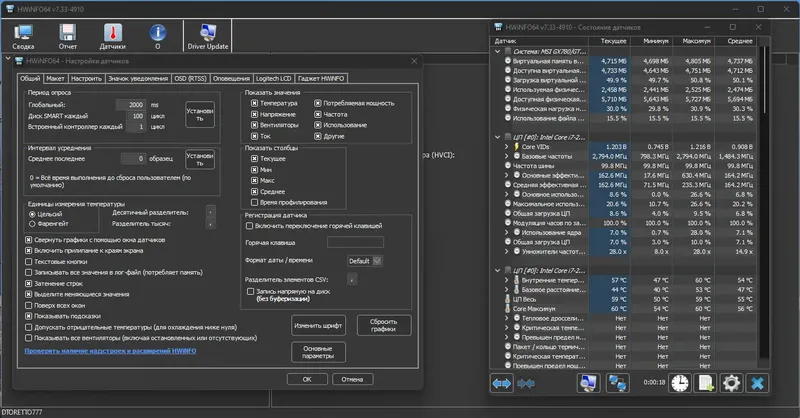
Task: Expand the Core VIDs tree row
Action: pyautogui.click(x=507, y=146)
